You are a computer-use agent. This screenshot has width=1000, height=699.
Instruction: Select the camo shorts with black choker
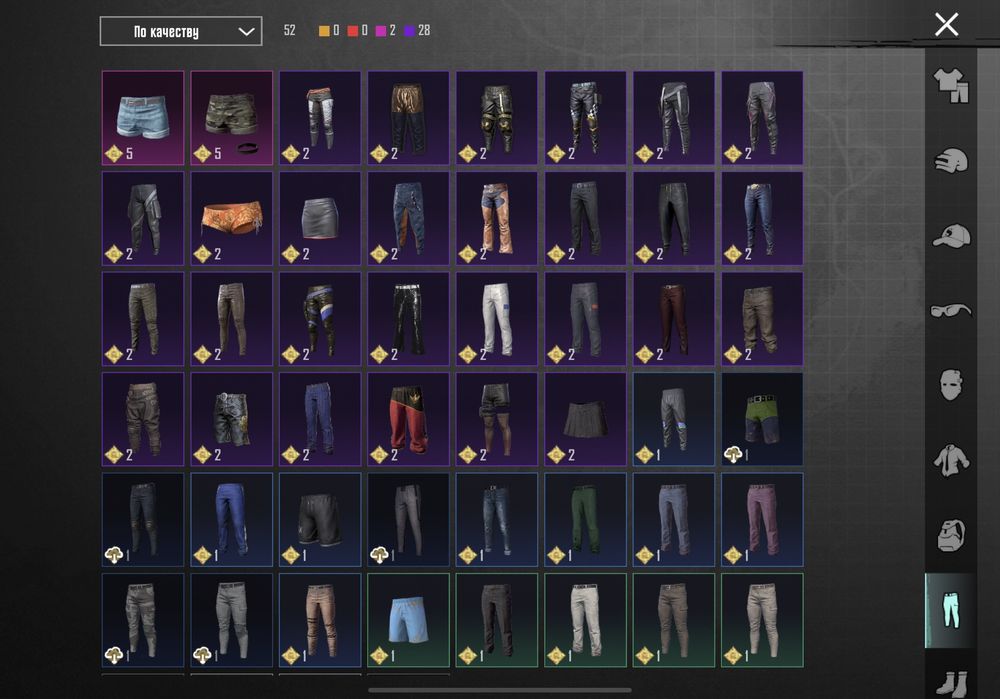tap(232, 118)
